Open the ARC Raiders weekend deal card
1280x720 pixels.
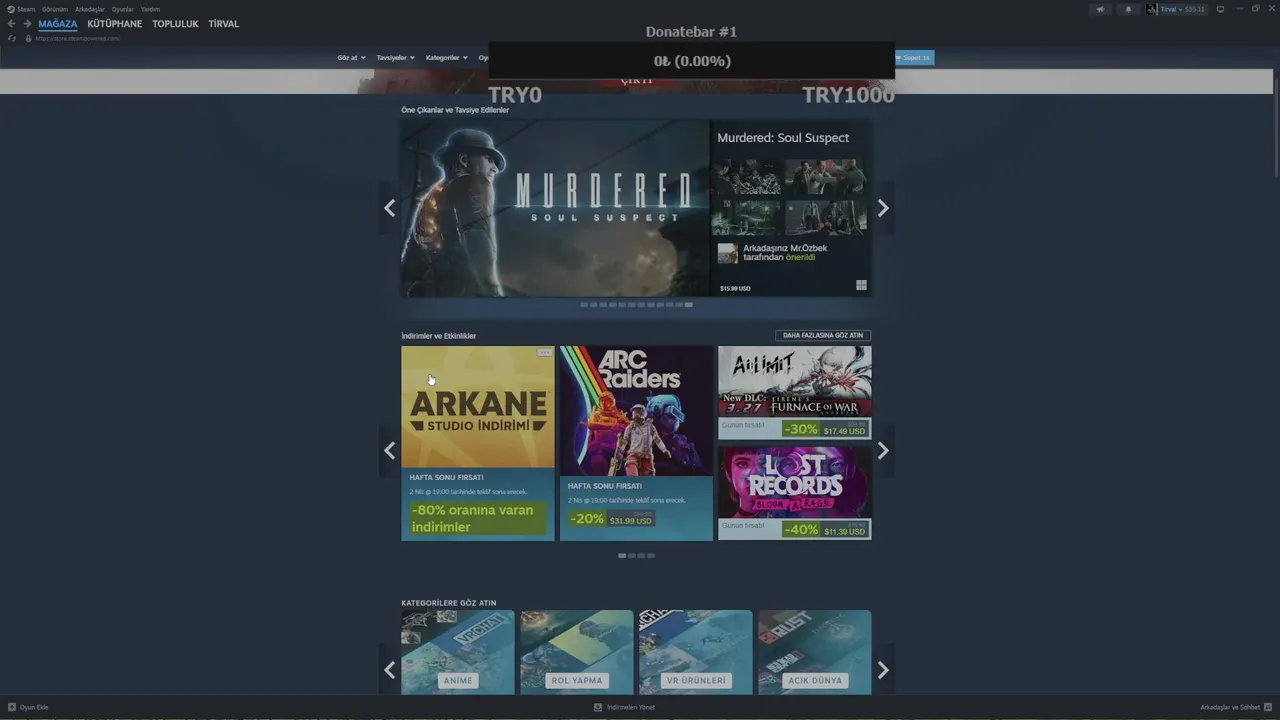click(x=636, y=443)
